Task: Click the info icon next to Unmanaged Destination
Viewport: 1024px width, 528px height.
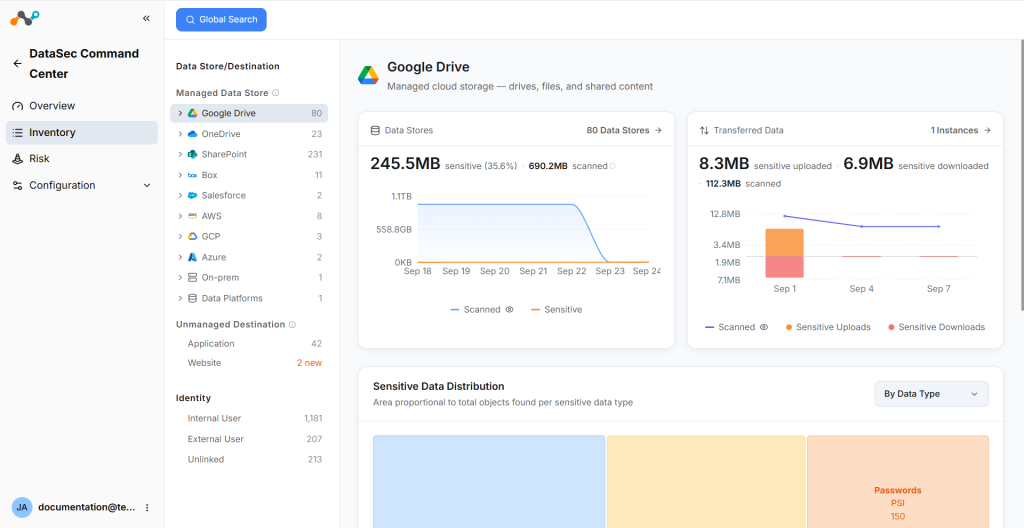Action: coord(293,324)
